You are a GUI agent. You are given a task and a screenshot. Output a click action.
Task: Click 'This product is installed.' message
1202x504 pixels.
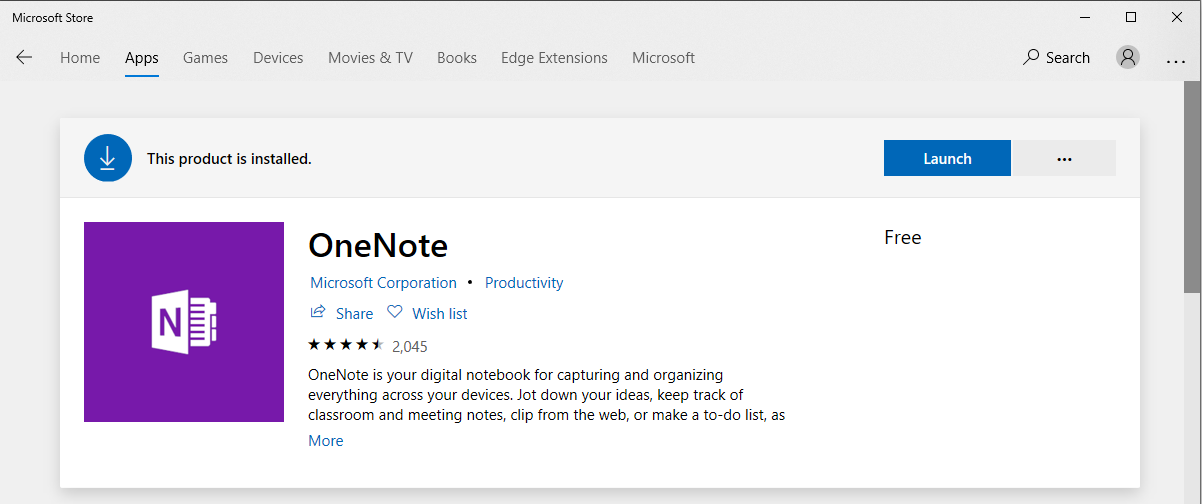[229, 159]
